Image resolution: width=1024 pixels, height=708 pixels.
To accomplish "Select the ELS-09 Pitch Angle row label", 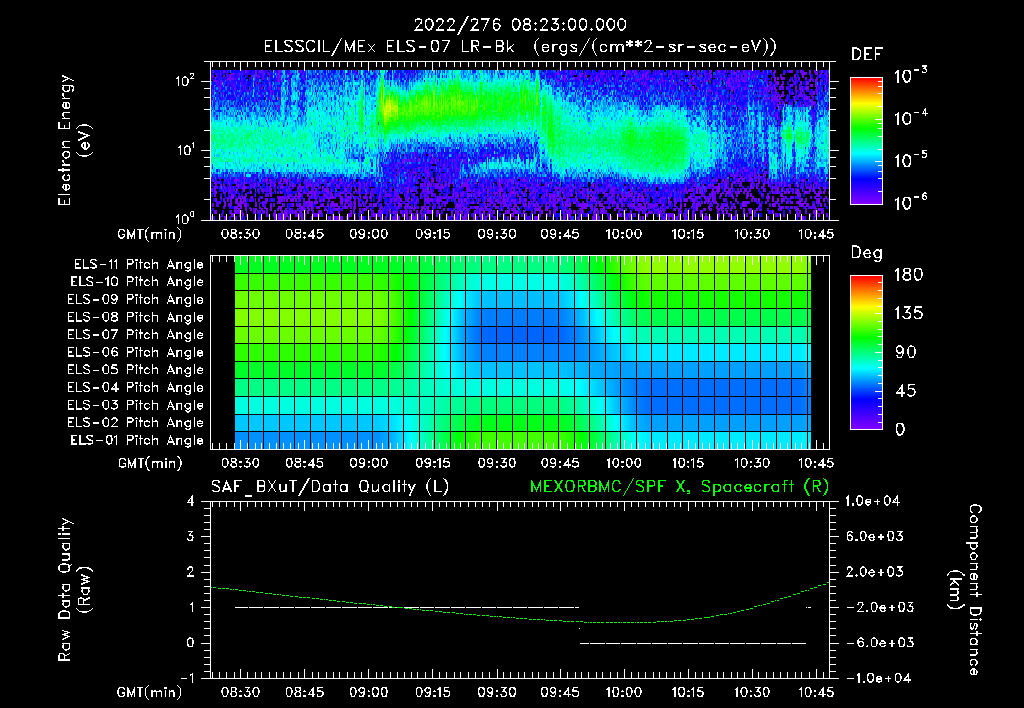I will pyautogui.click(x=136, y=300).
